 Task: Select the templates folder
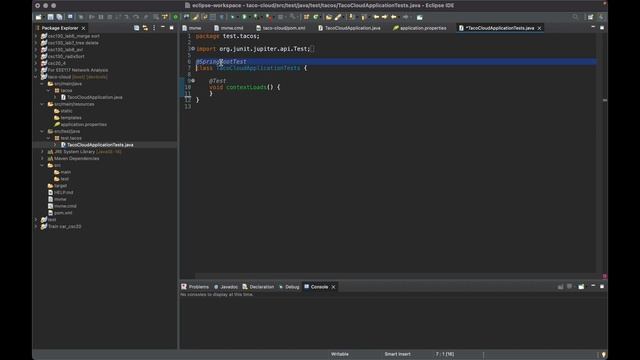[x=71, y=118]
